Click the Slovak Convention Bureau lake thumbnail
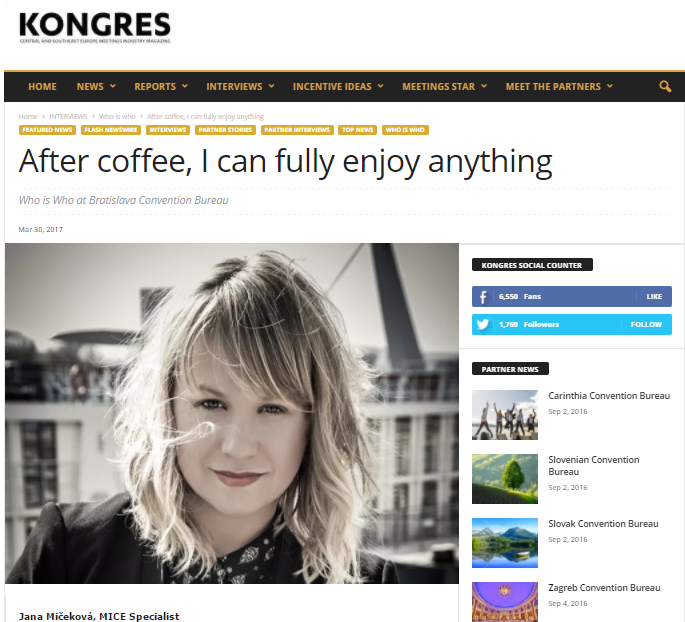 (x=505, y=543)
